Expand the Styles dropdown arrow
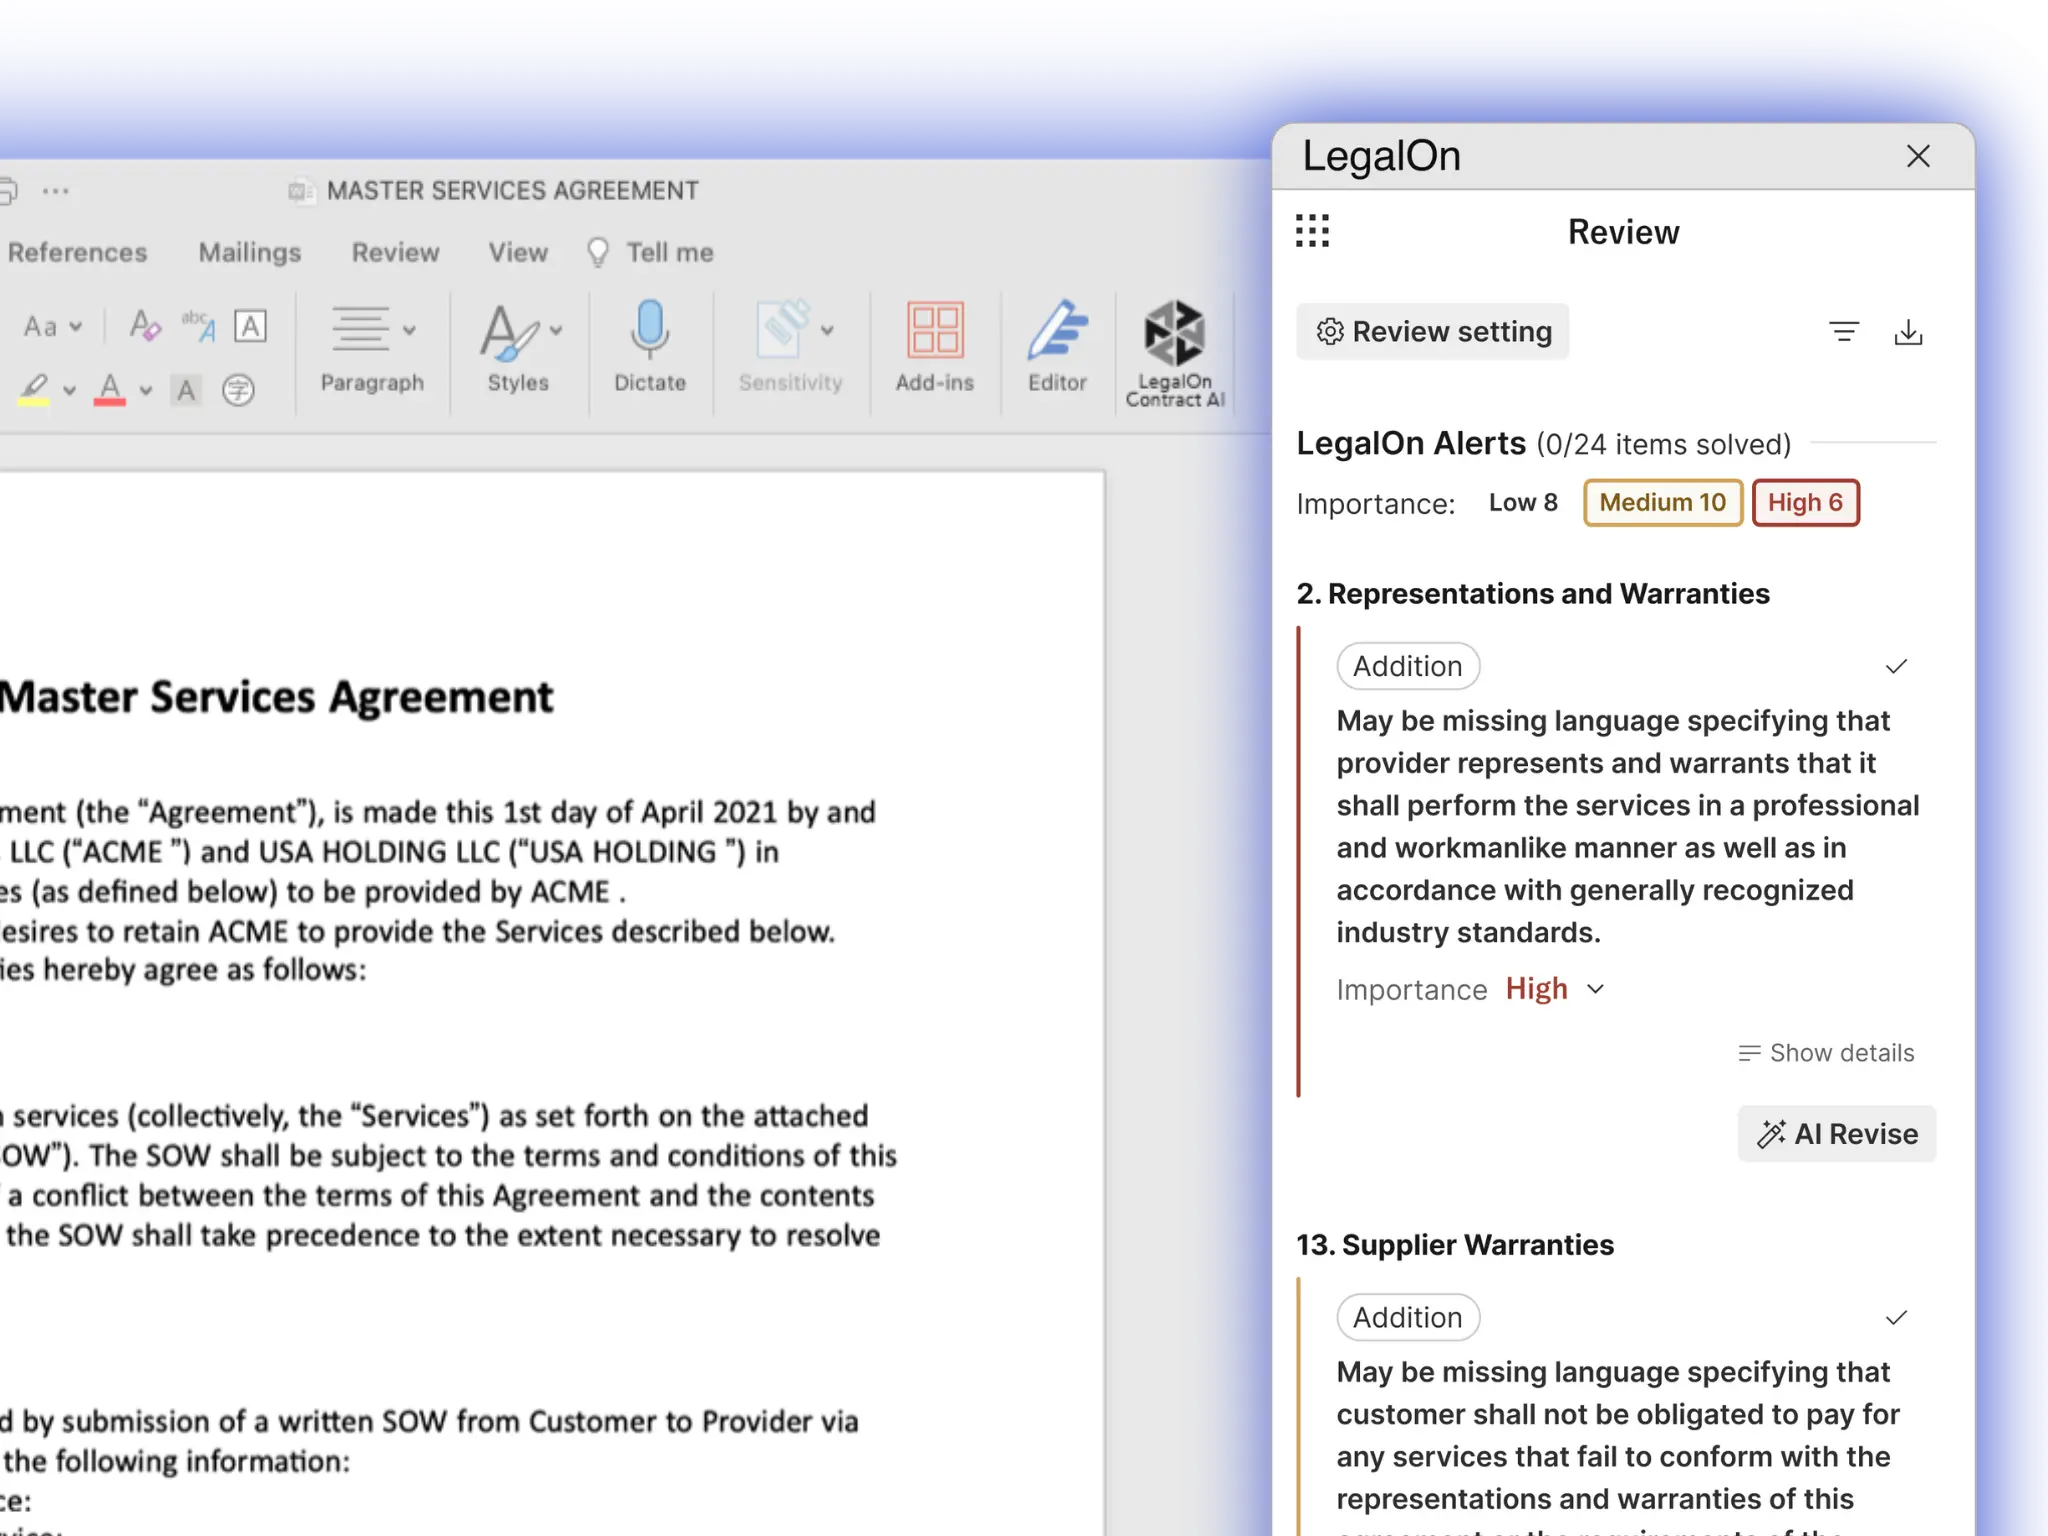2048x1536 pixels. [x=556, y=330]
